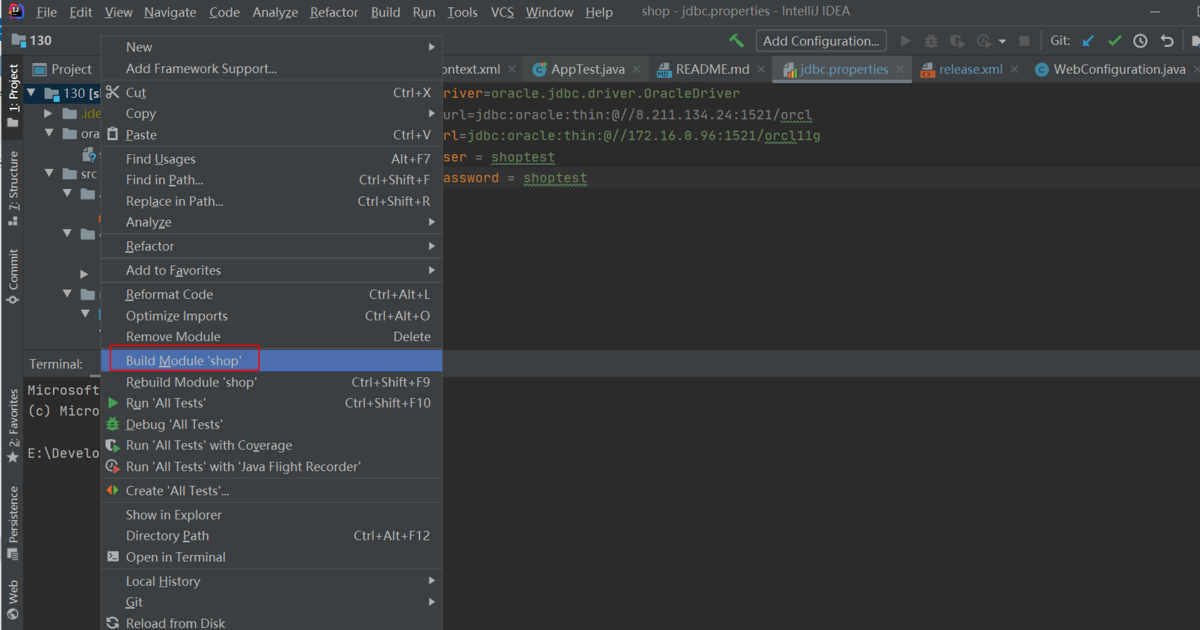Open the profiler dropdown arrow in toolbar

1002,41
